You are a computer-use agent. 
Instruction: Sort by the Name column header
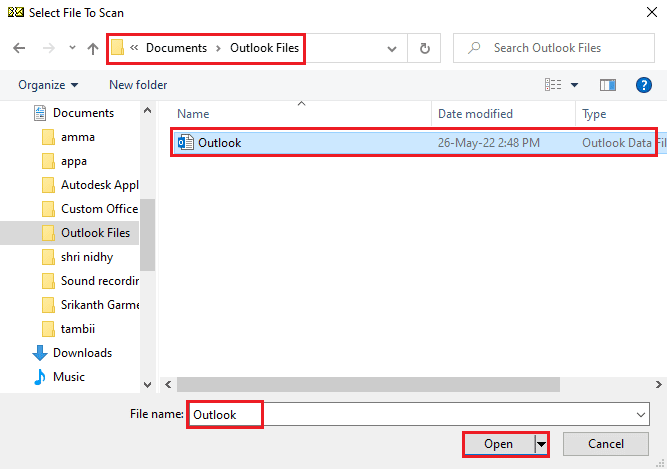tap(193, 114)
